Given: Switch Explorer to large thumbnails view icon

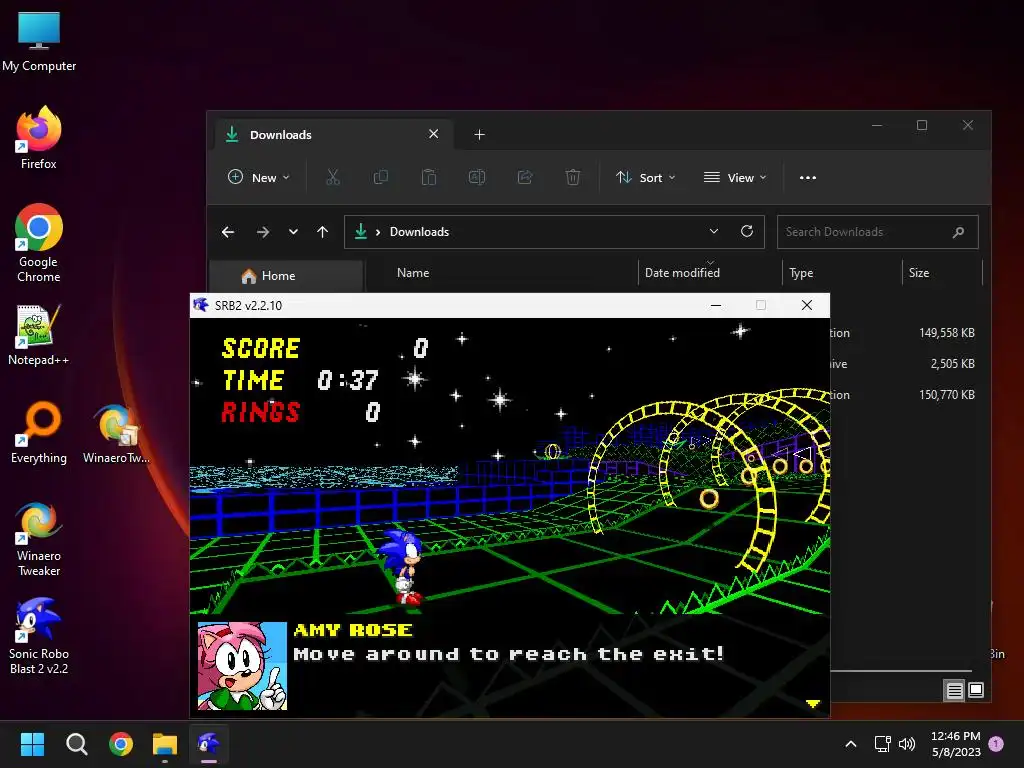Looking at the screenshot, I should coord(976,690).
